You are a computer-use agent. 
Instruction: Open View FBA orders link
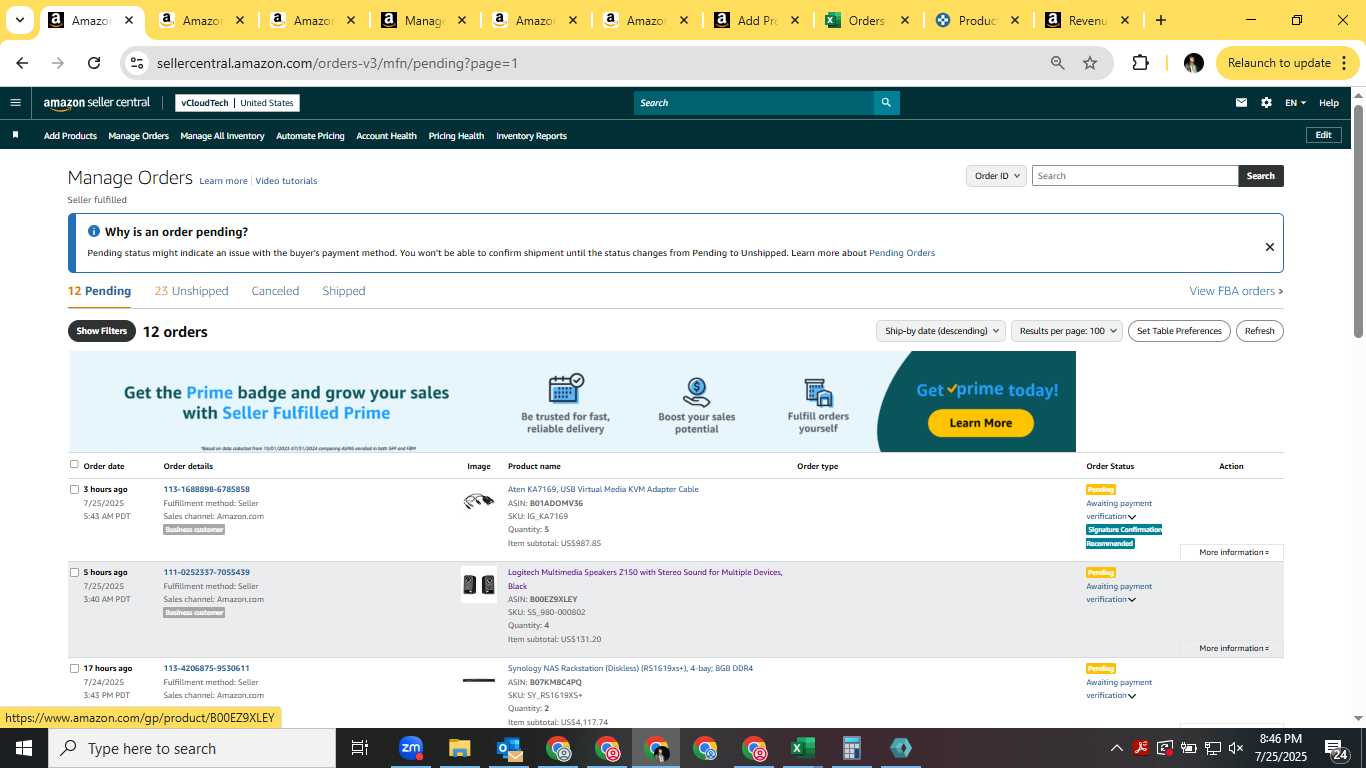(x=1236, y=291)
